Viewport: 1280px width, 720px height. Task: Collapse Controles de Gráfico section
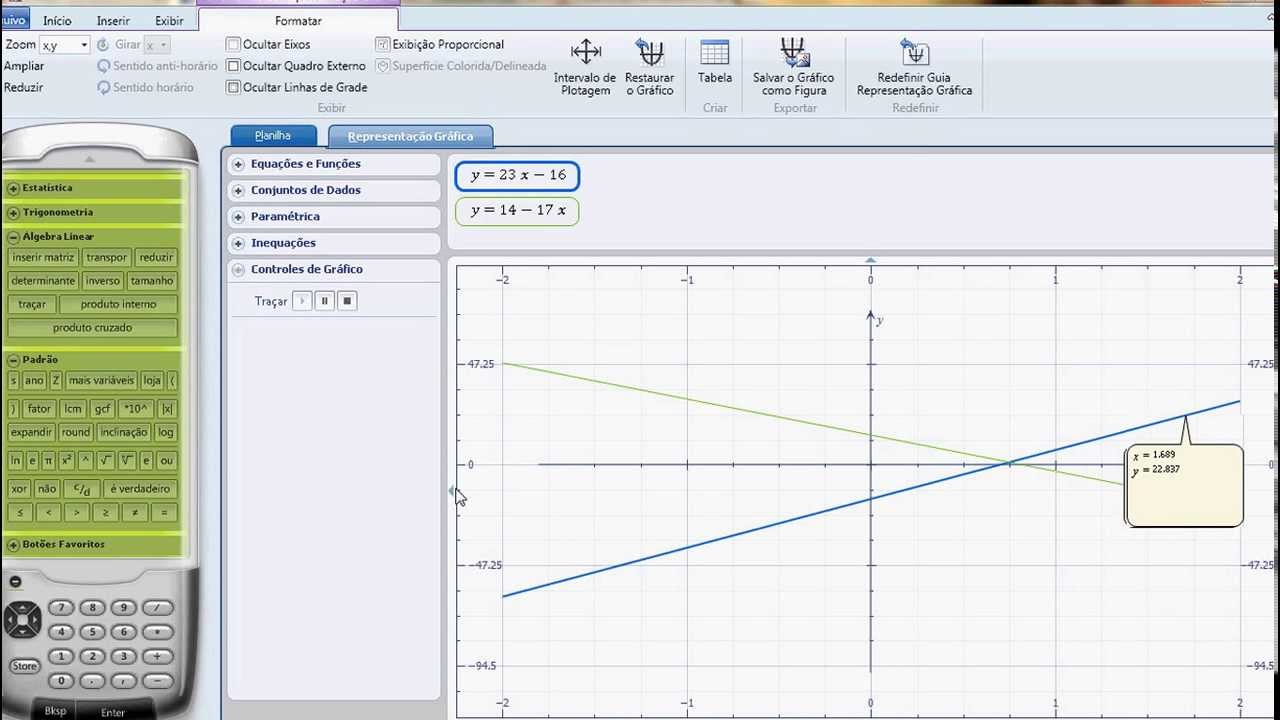pos(238,269)
